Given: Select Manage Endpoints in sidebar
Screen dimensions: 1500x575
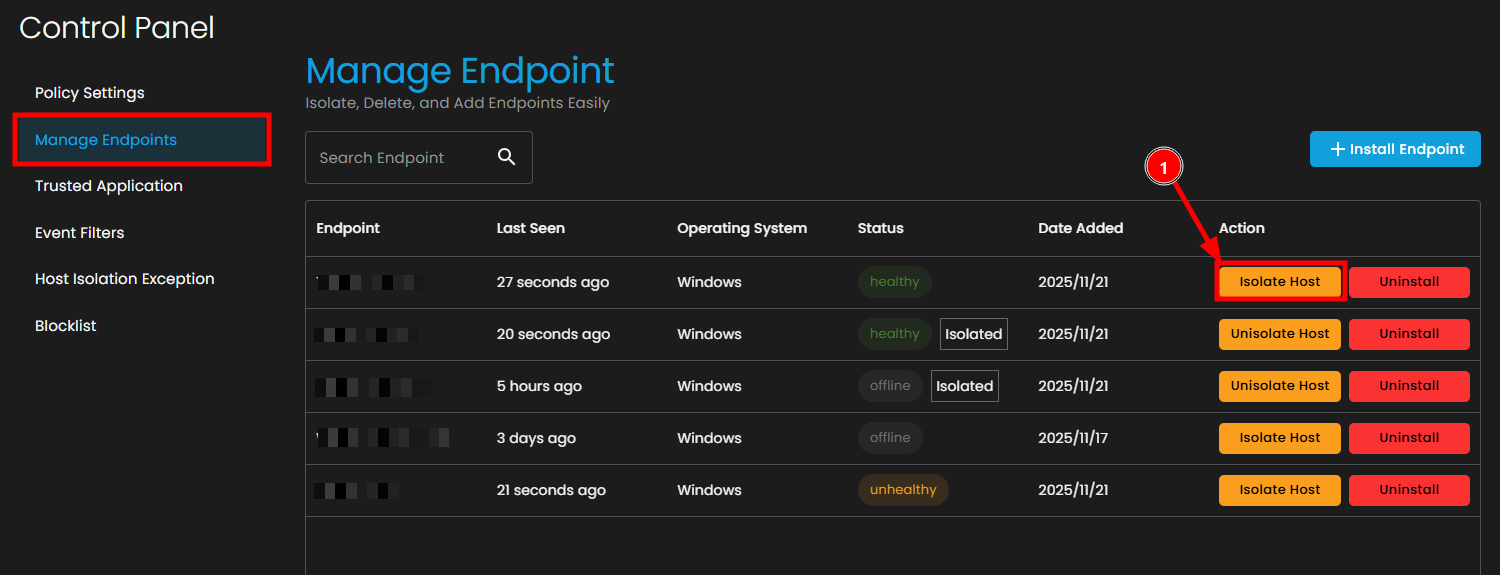Looking at the screenshot, I should (x=106, y=140).
